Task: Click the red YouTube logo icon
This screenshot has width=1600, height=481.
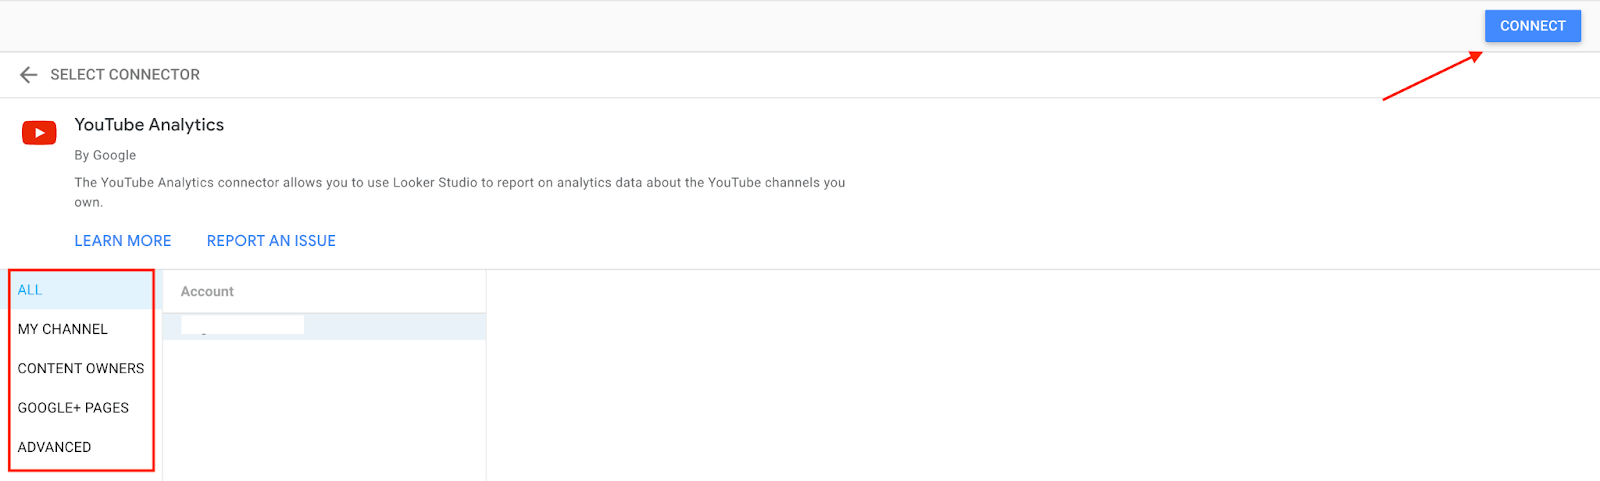Action: point(39,132)
